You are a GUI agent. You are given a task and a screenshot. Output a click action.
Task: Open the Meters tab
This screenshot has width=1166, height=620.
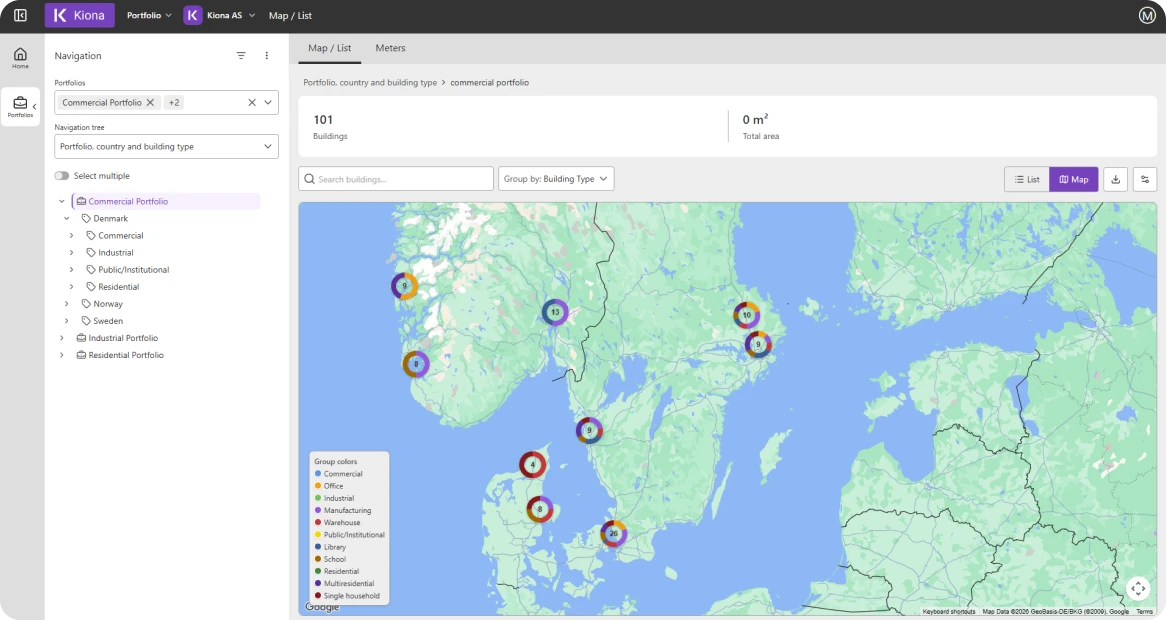(390, 48)
